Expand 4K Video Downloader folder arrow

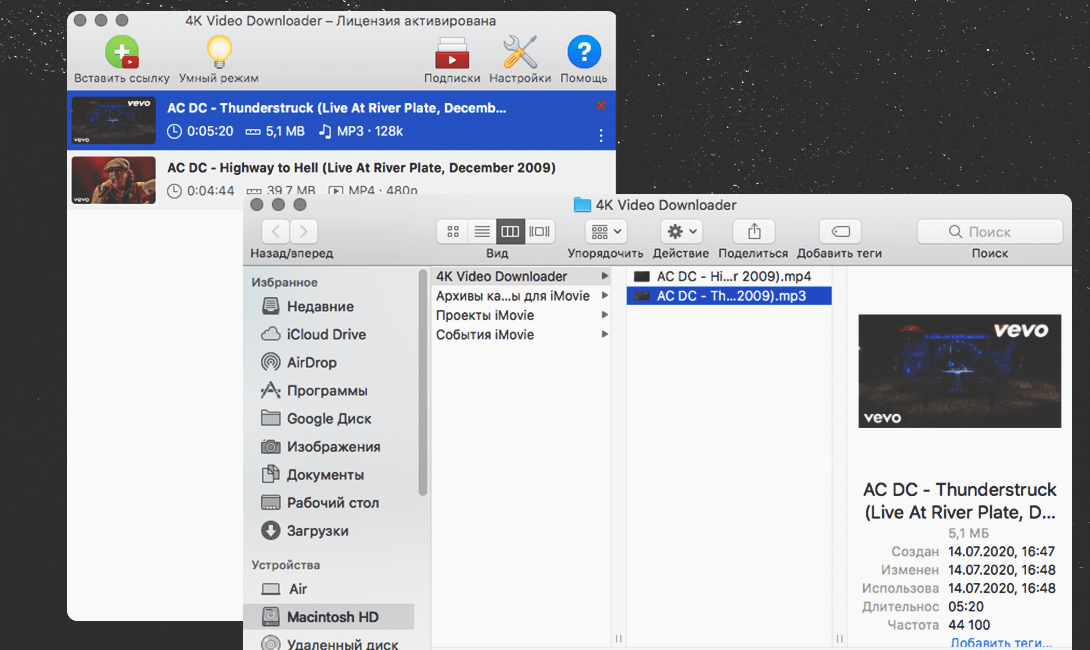pyautogui.click(x=605, y=276)
